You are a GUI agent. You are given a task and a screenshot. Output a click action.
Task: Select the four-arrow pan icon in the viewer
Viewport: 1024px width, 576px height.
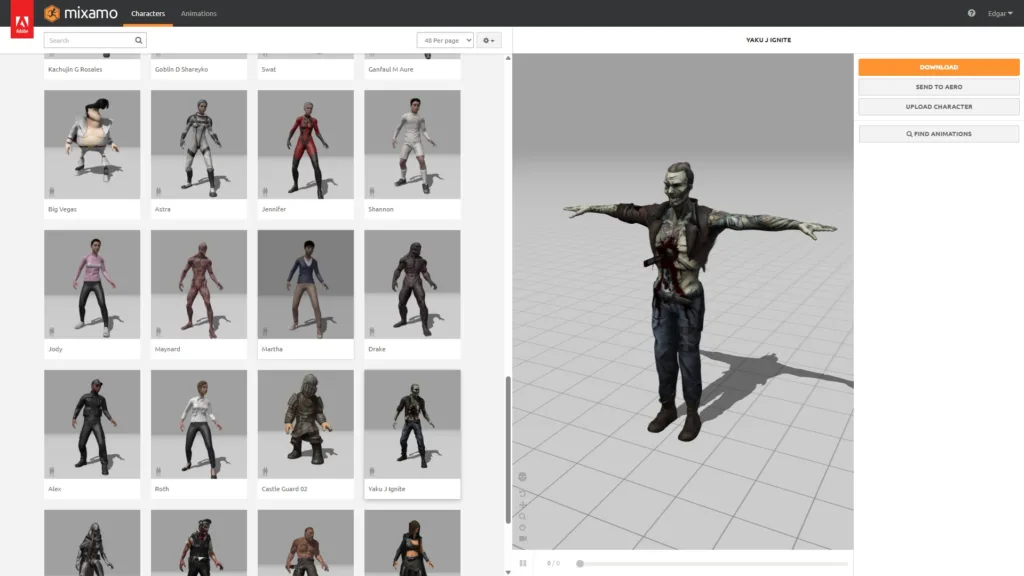pos(522,505)
